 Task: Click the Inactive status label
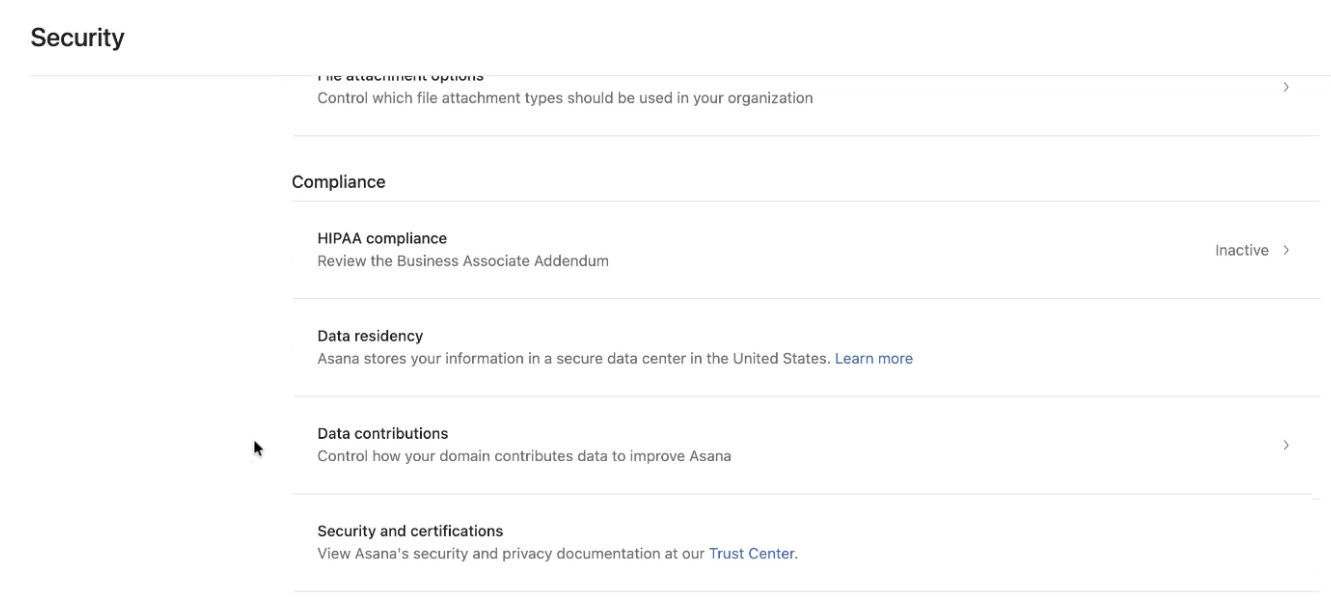(1241, 250)
